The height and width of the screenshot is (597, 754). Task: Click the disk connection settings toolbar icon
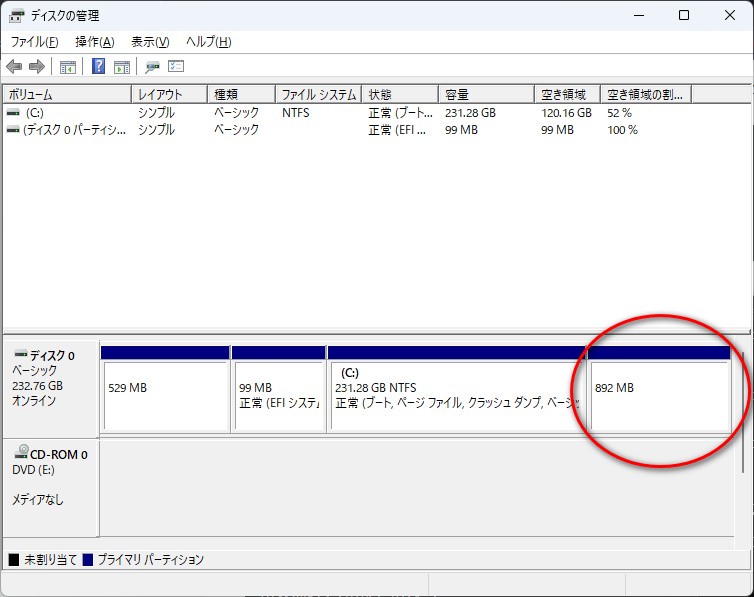(x=152, y=67)
